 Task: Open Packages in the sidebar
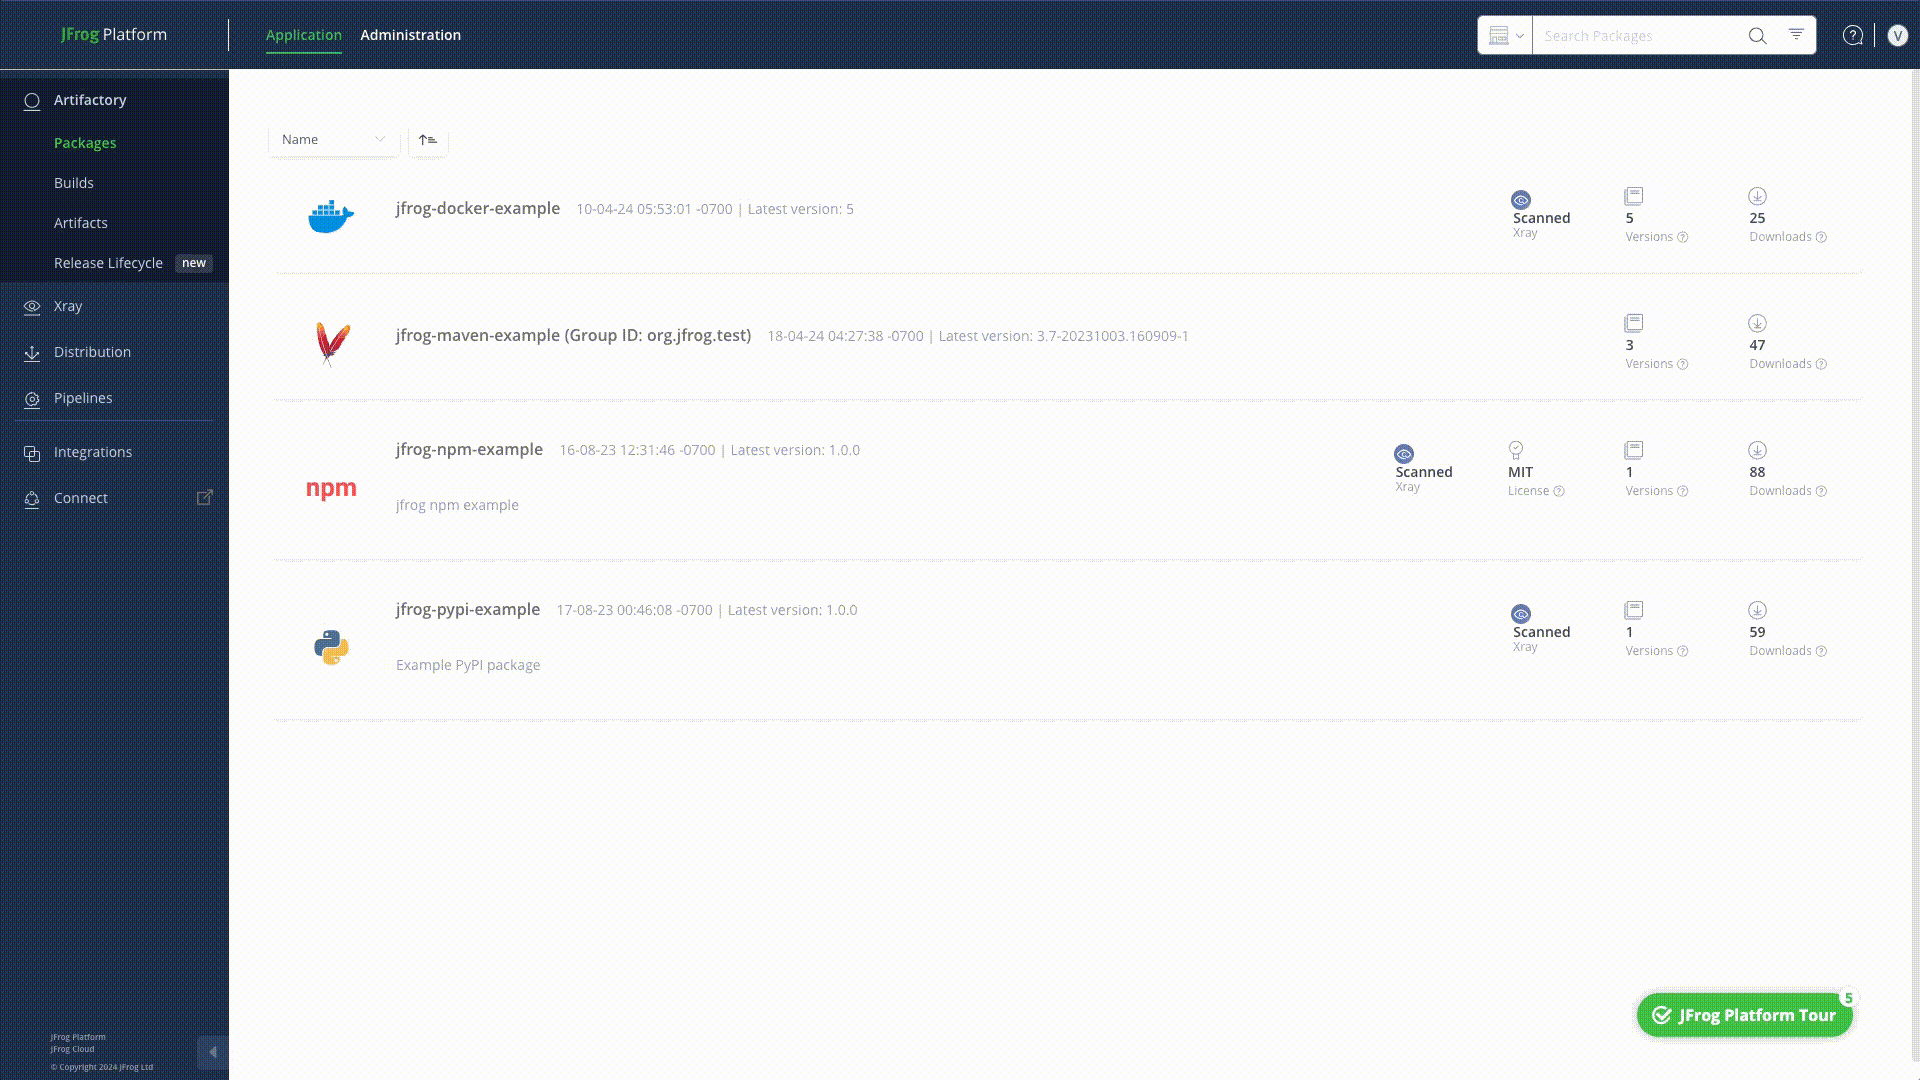(85, 143)
